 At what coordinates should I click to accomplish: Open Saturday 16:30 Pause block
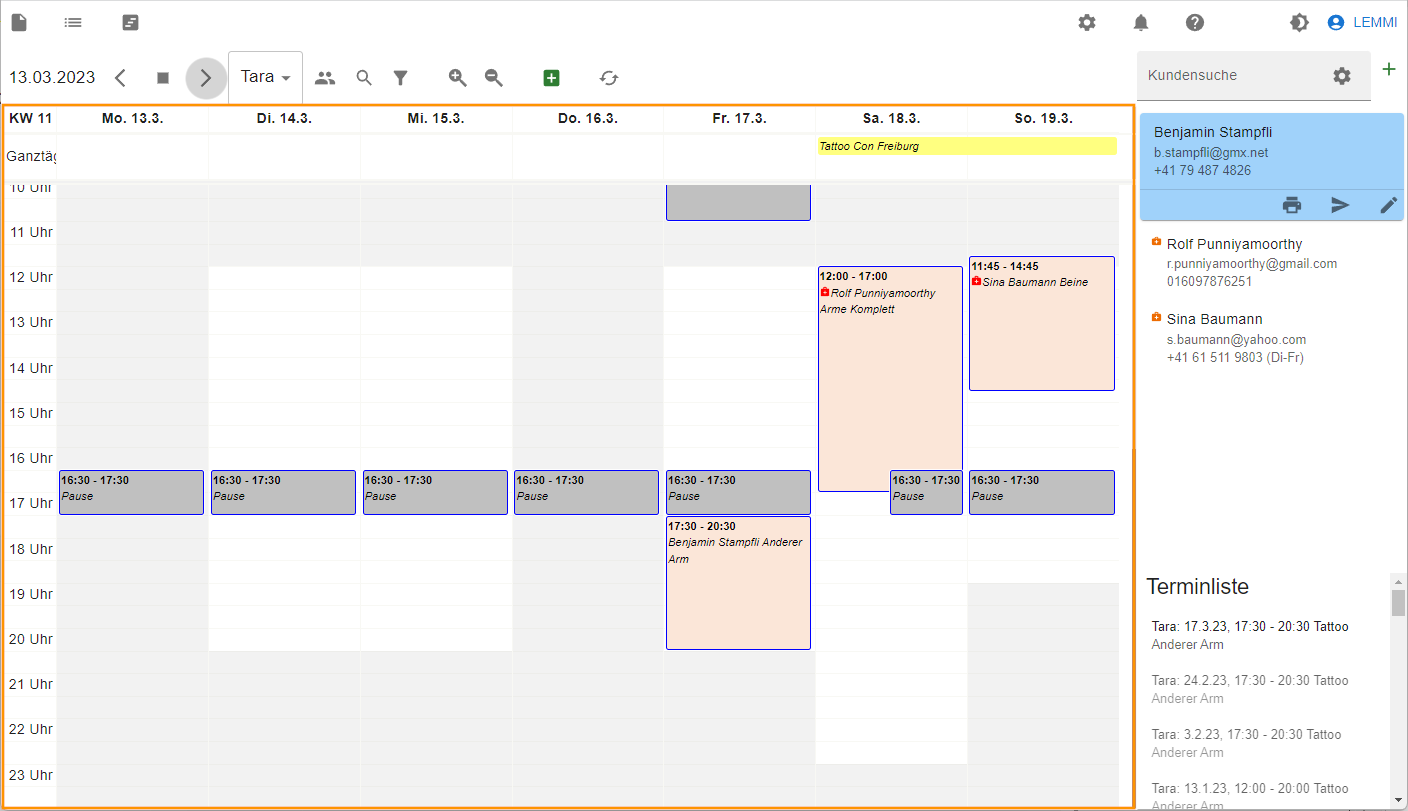tap(926, 492)
